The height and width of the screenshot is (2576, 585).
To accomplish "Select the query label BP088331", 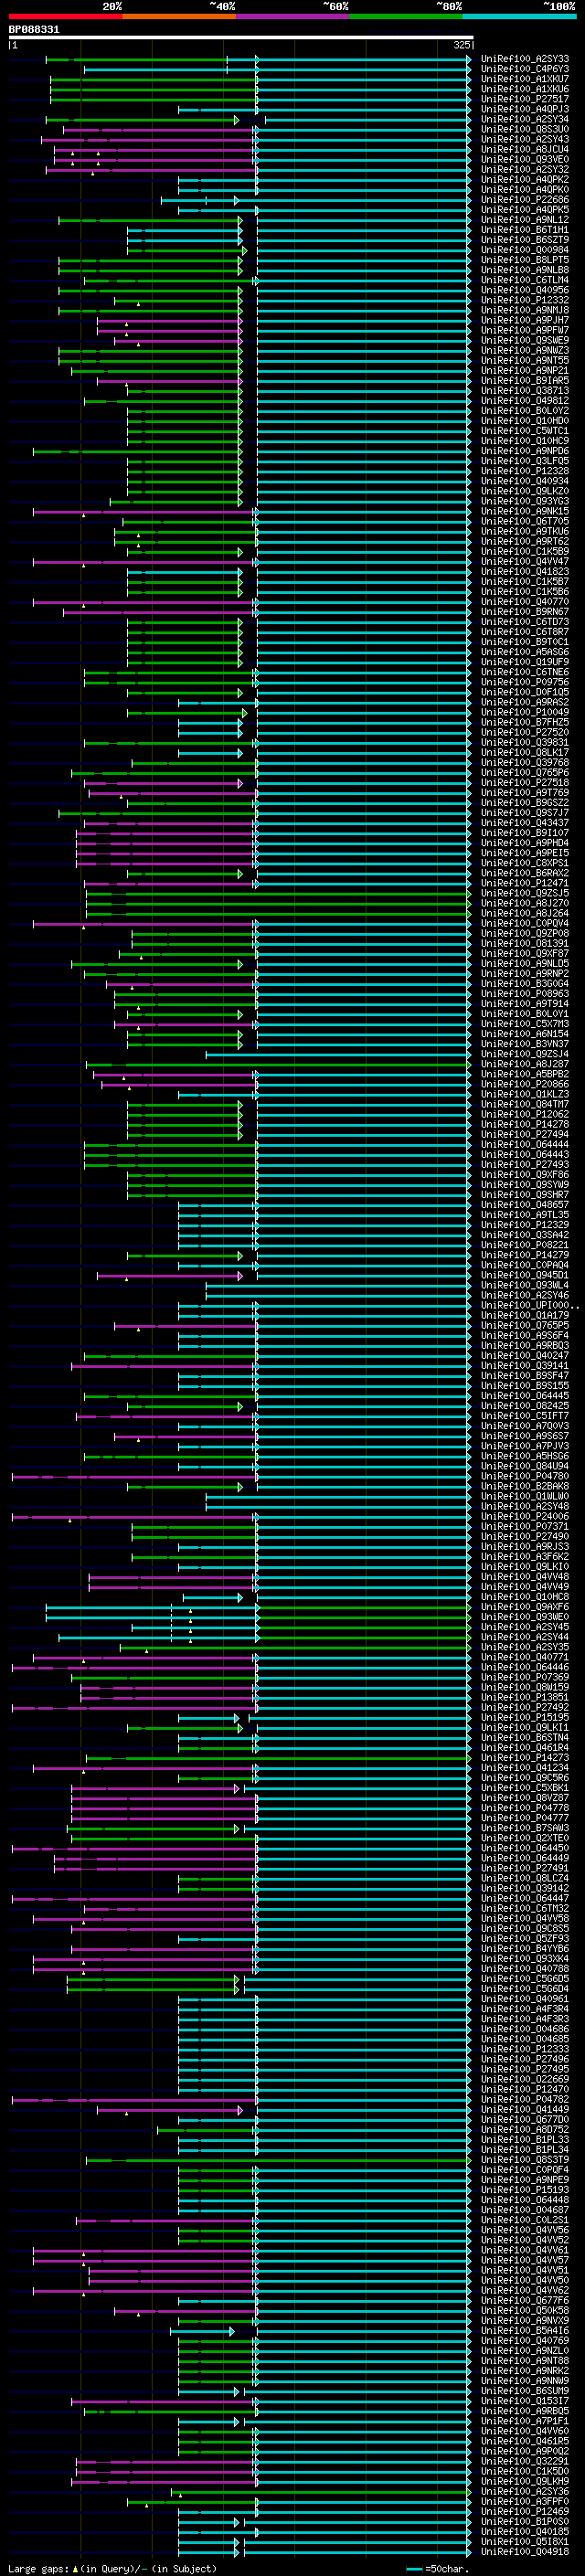I will tap(34, 29).
